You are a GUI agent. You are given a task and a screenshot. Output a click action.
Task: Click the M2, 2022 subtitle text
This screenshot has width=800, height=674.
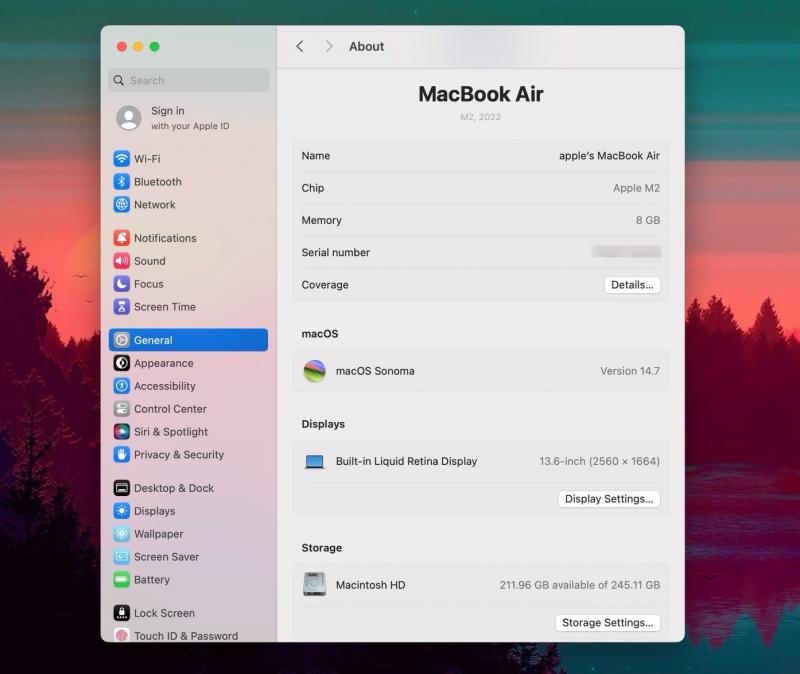[x=481, y=117]
